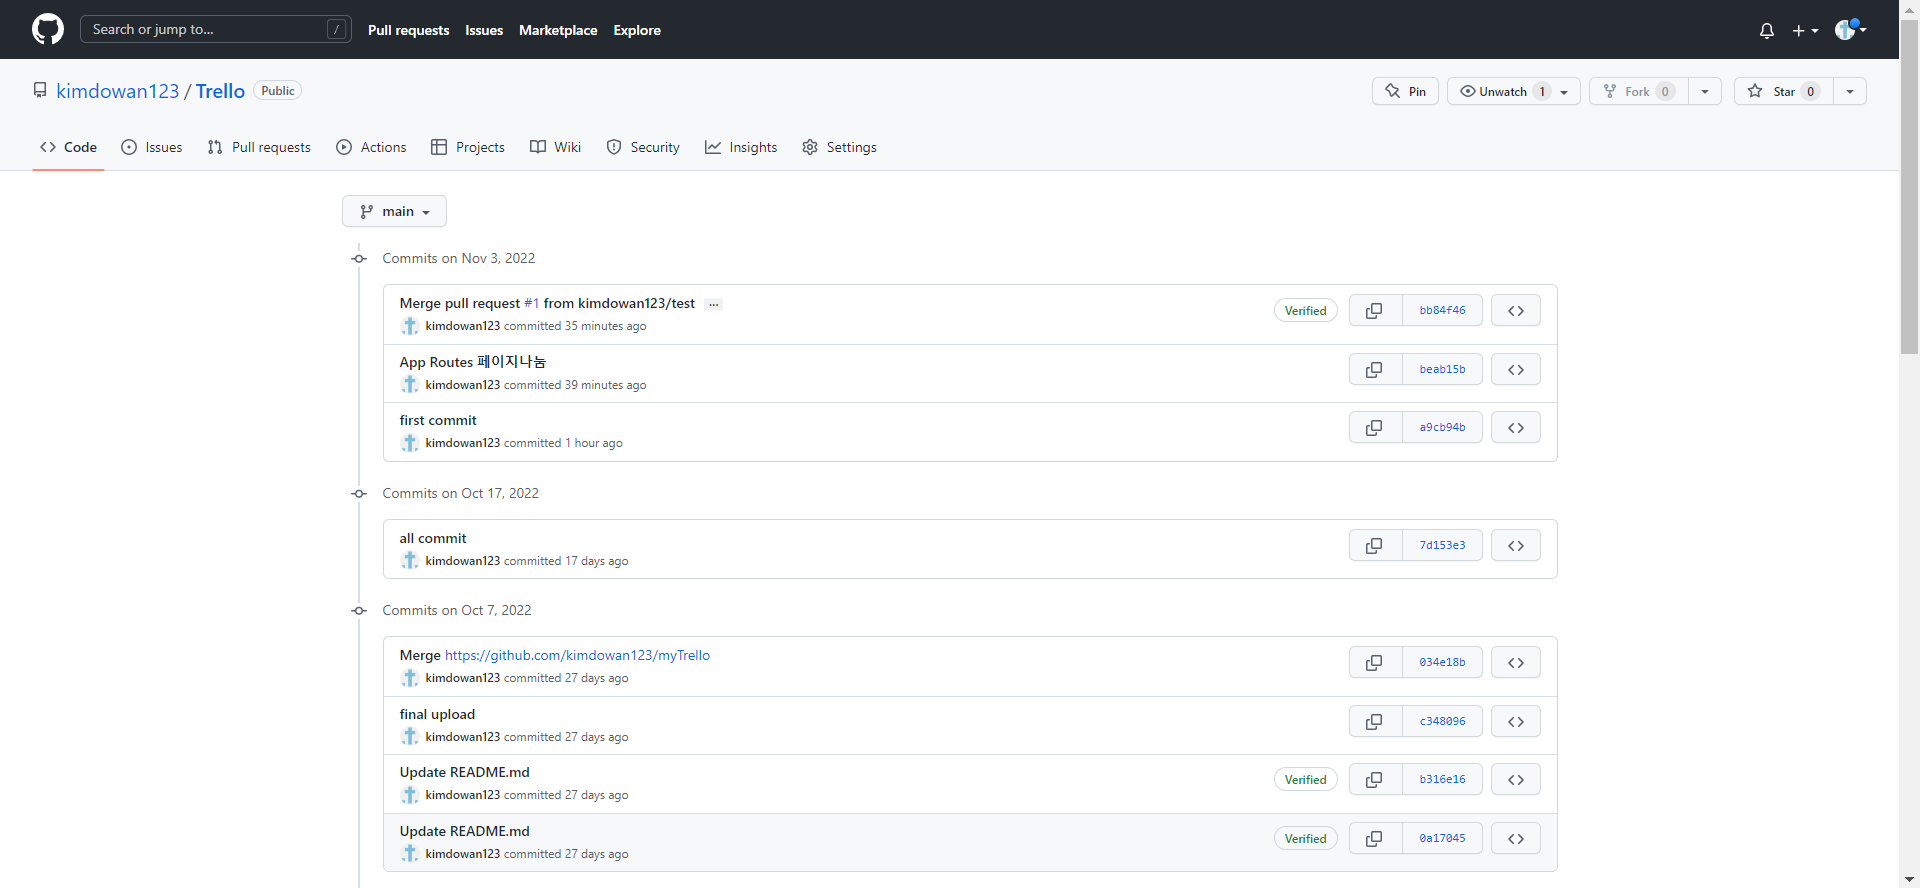This screenshot has height=888, width=1920.
Task: Copy full SHA for commit 7d153e3
Action: click(1375, 546)
